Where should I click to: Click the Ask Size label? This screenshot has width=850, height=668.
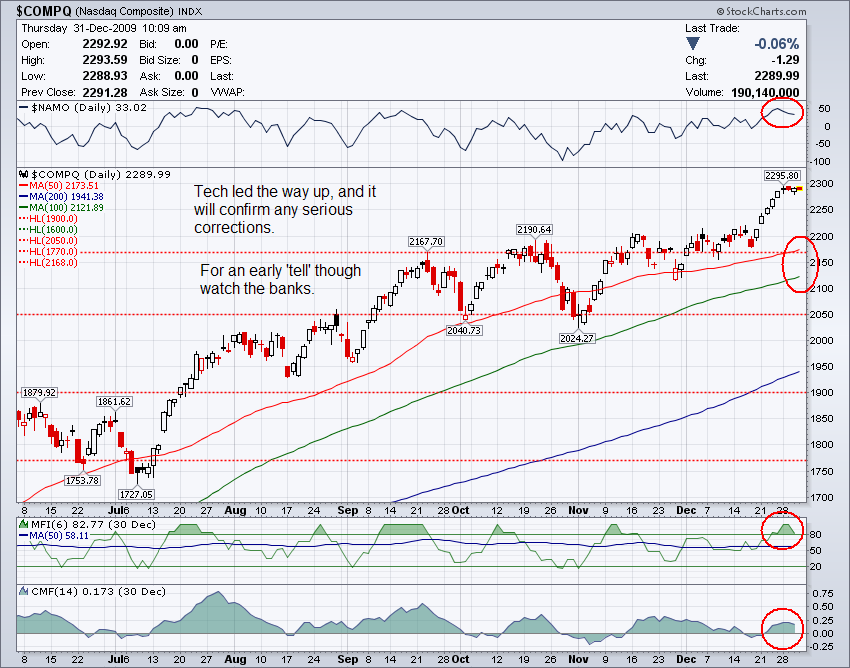(162, 92)
